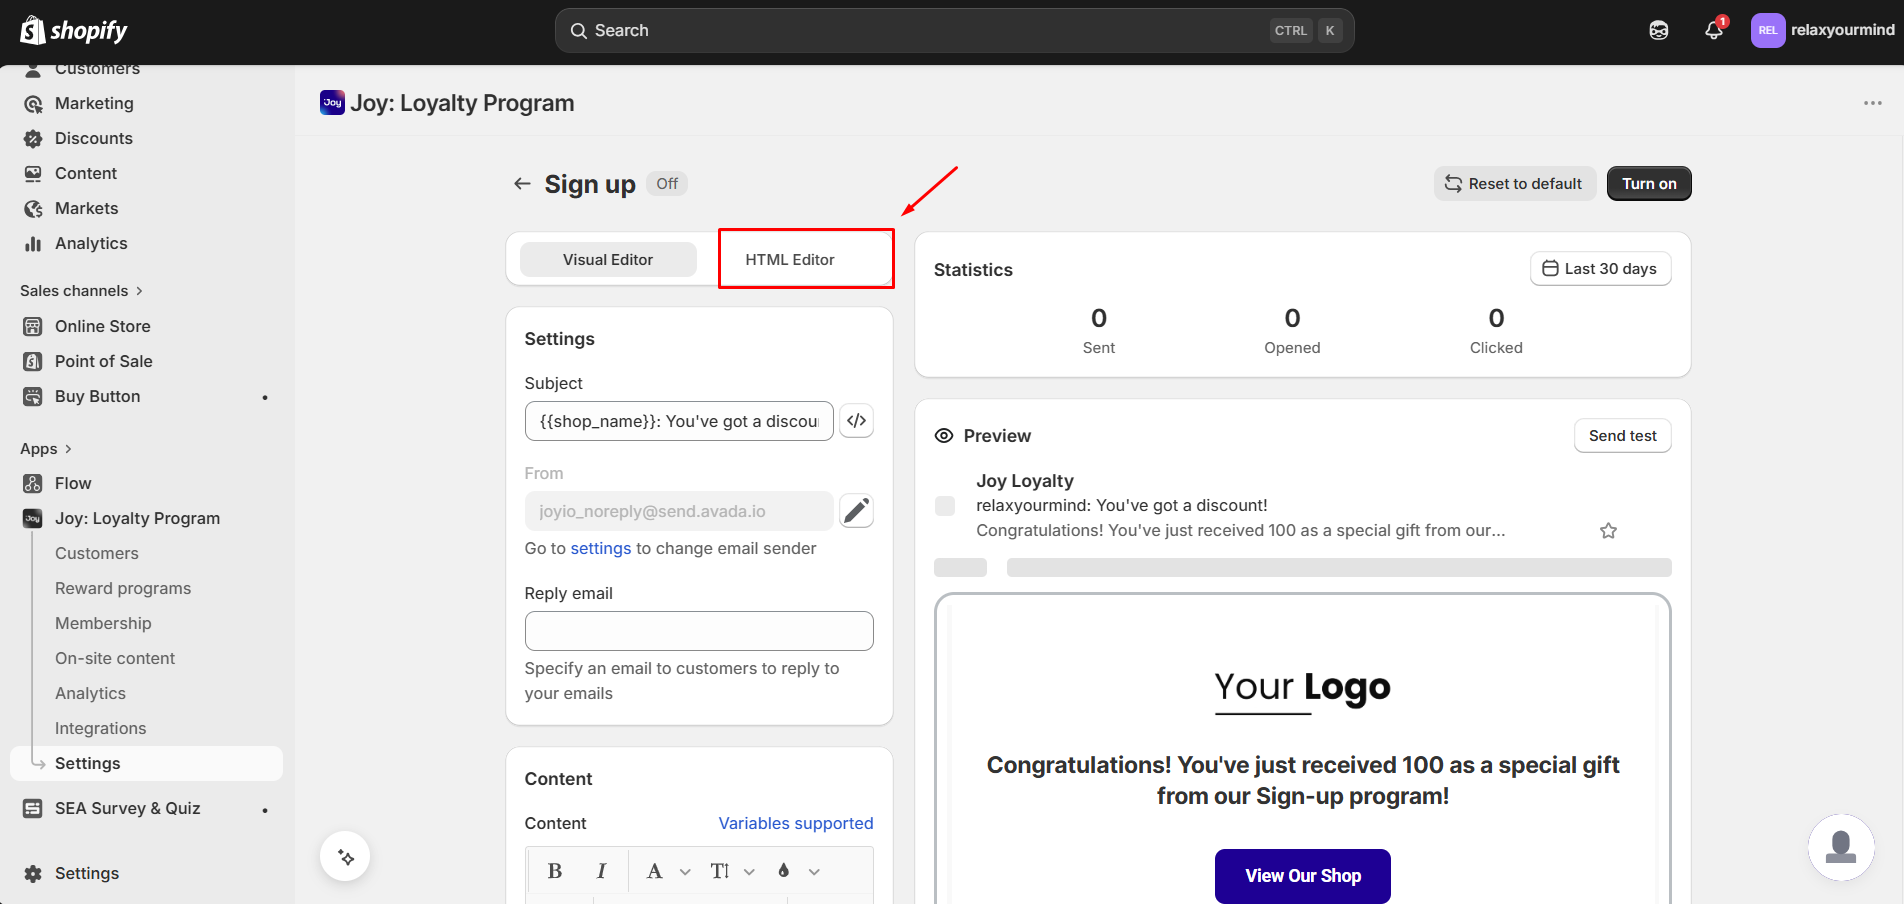
Task: Click the Turn on button
Action: (1649, 184)
